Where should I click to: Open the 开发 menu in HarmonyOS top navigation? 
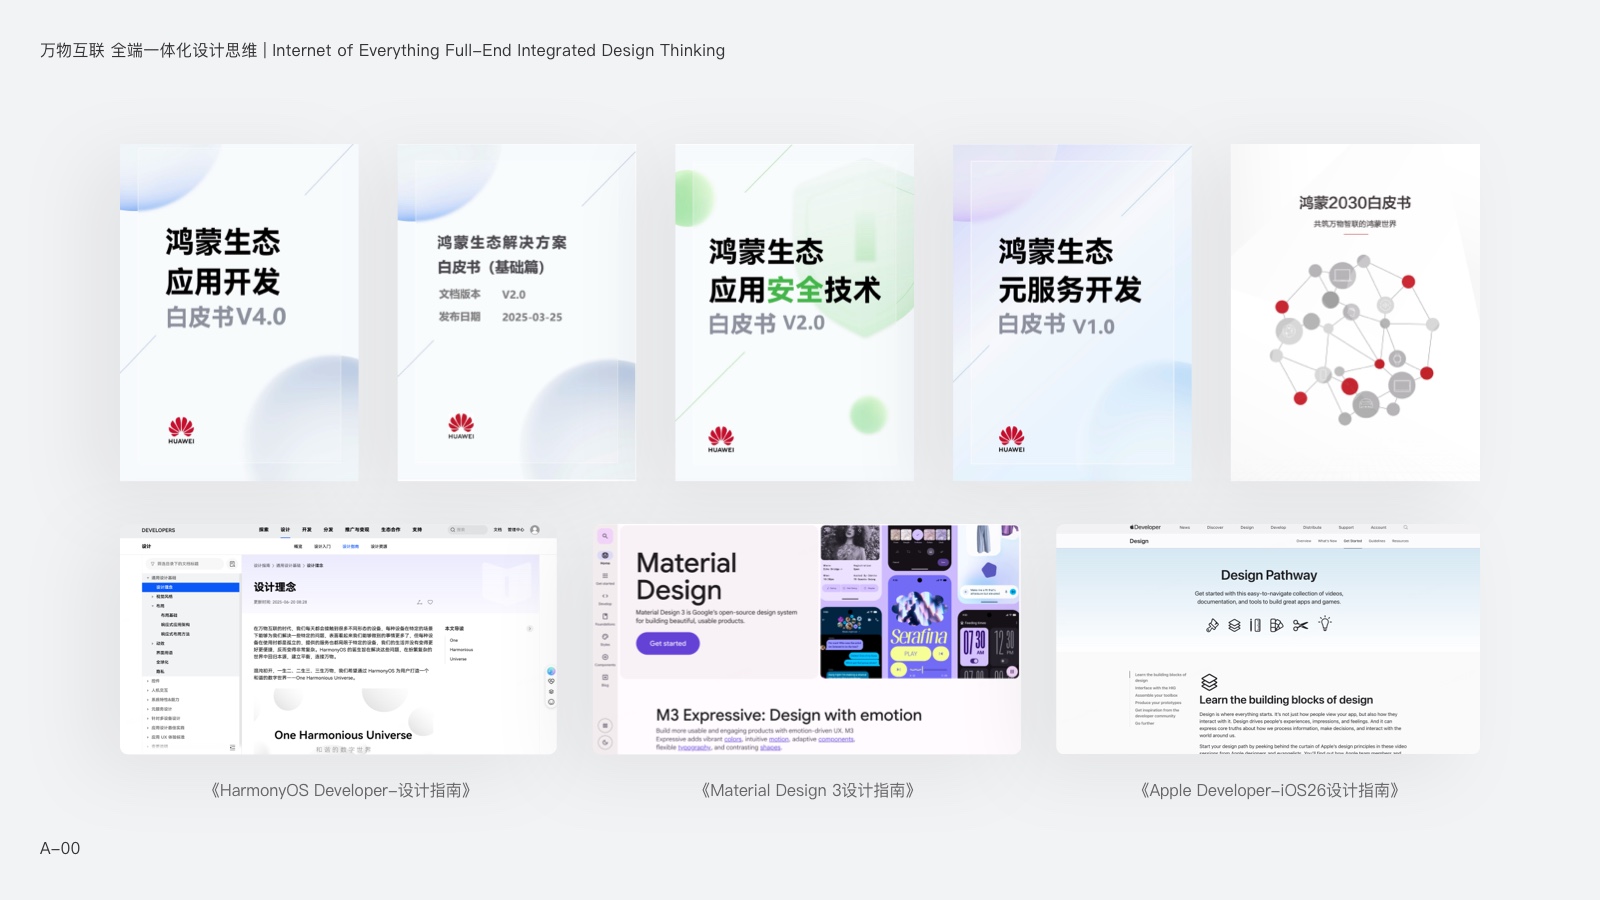click(307, 530)
